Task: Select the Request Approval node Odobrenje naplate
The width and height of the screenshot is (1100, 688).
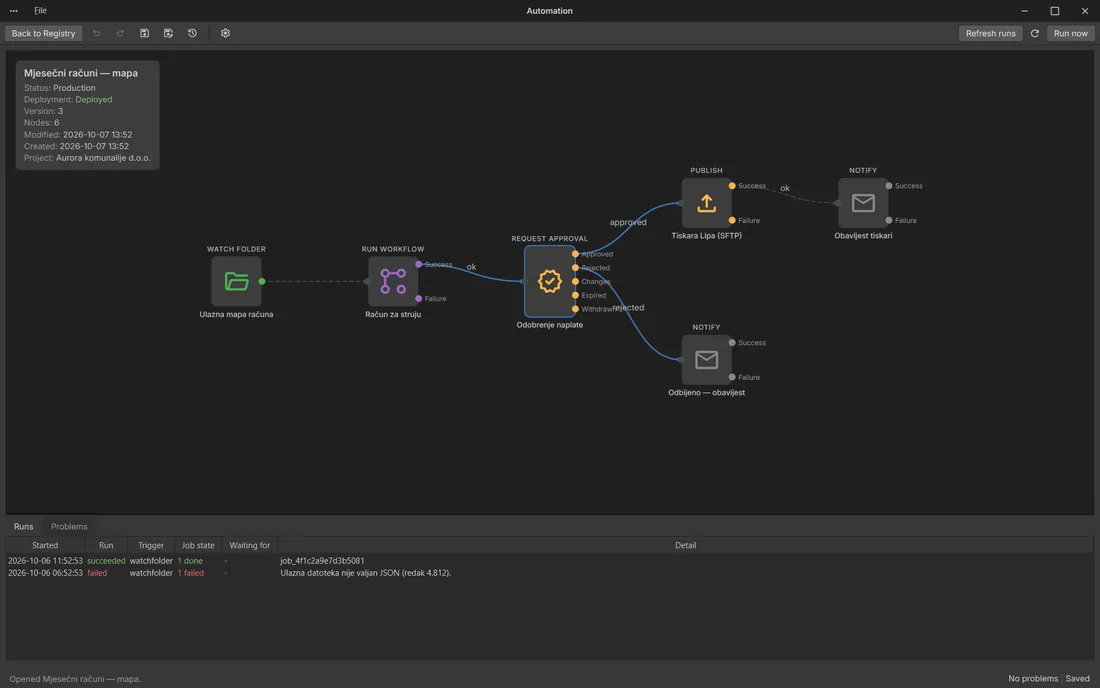Action: click(549, 281)
